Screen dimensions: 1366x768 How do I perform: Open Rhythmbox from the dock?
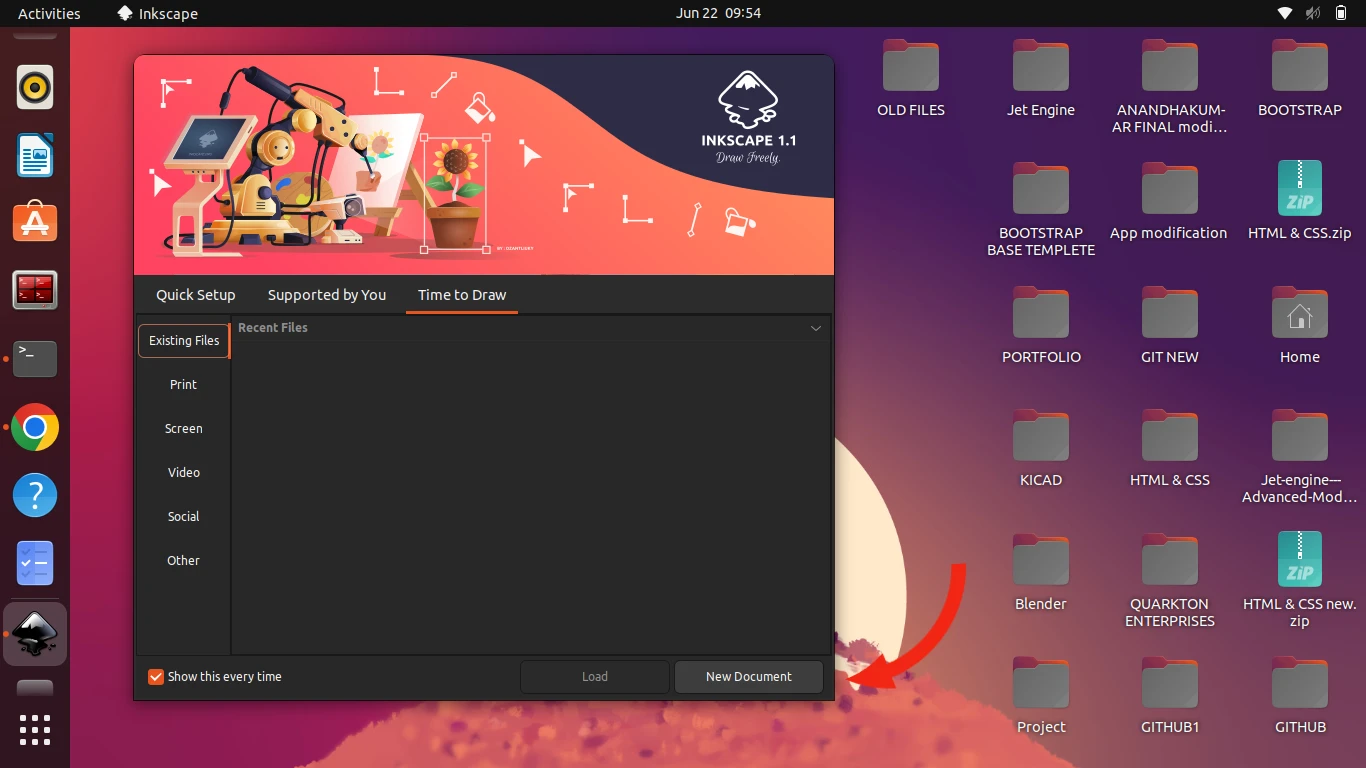pyautogui.click(x=35, y=88)
